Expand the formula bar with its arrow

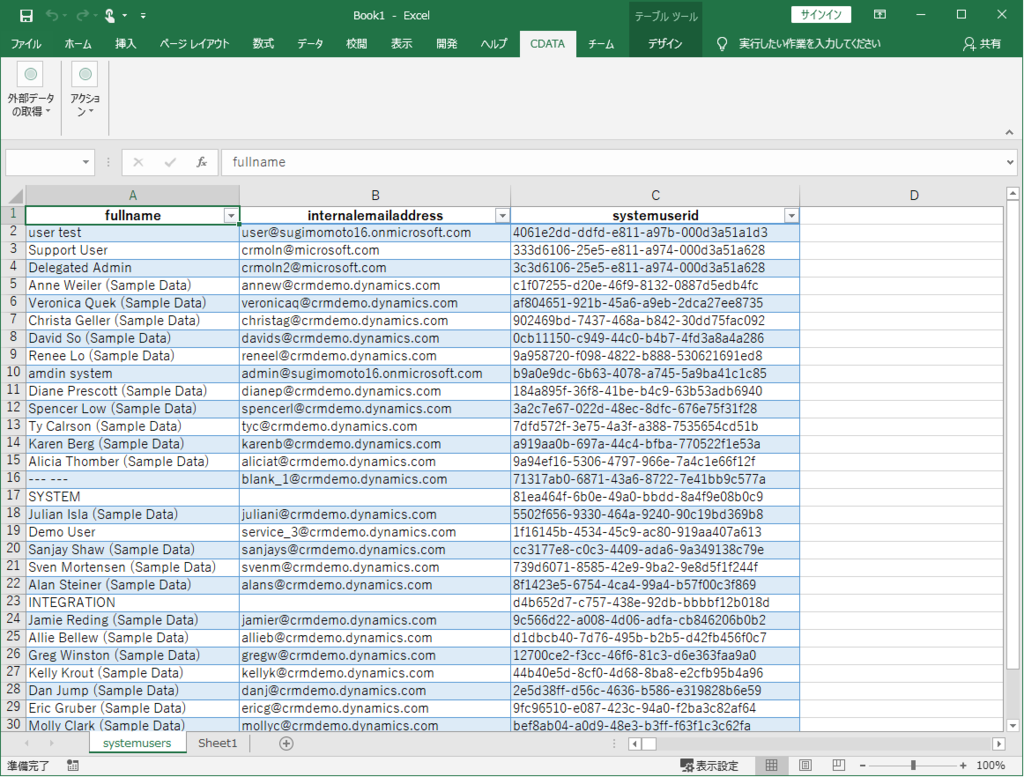click(1010, 162)
